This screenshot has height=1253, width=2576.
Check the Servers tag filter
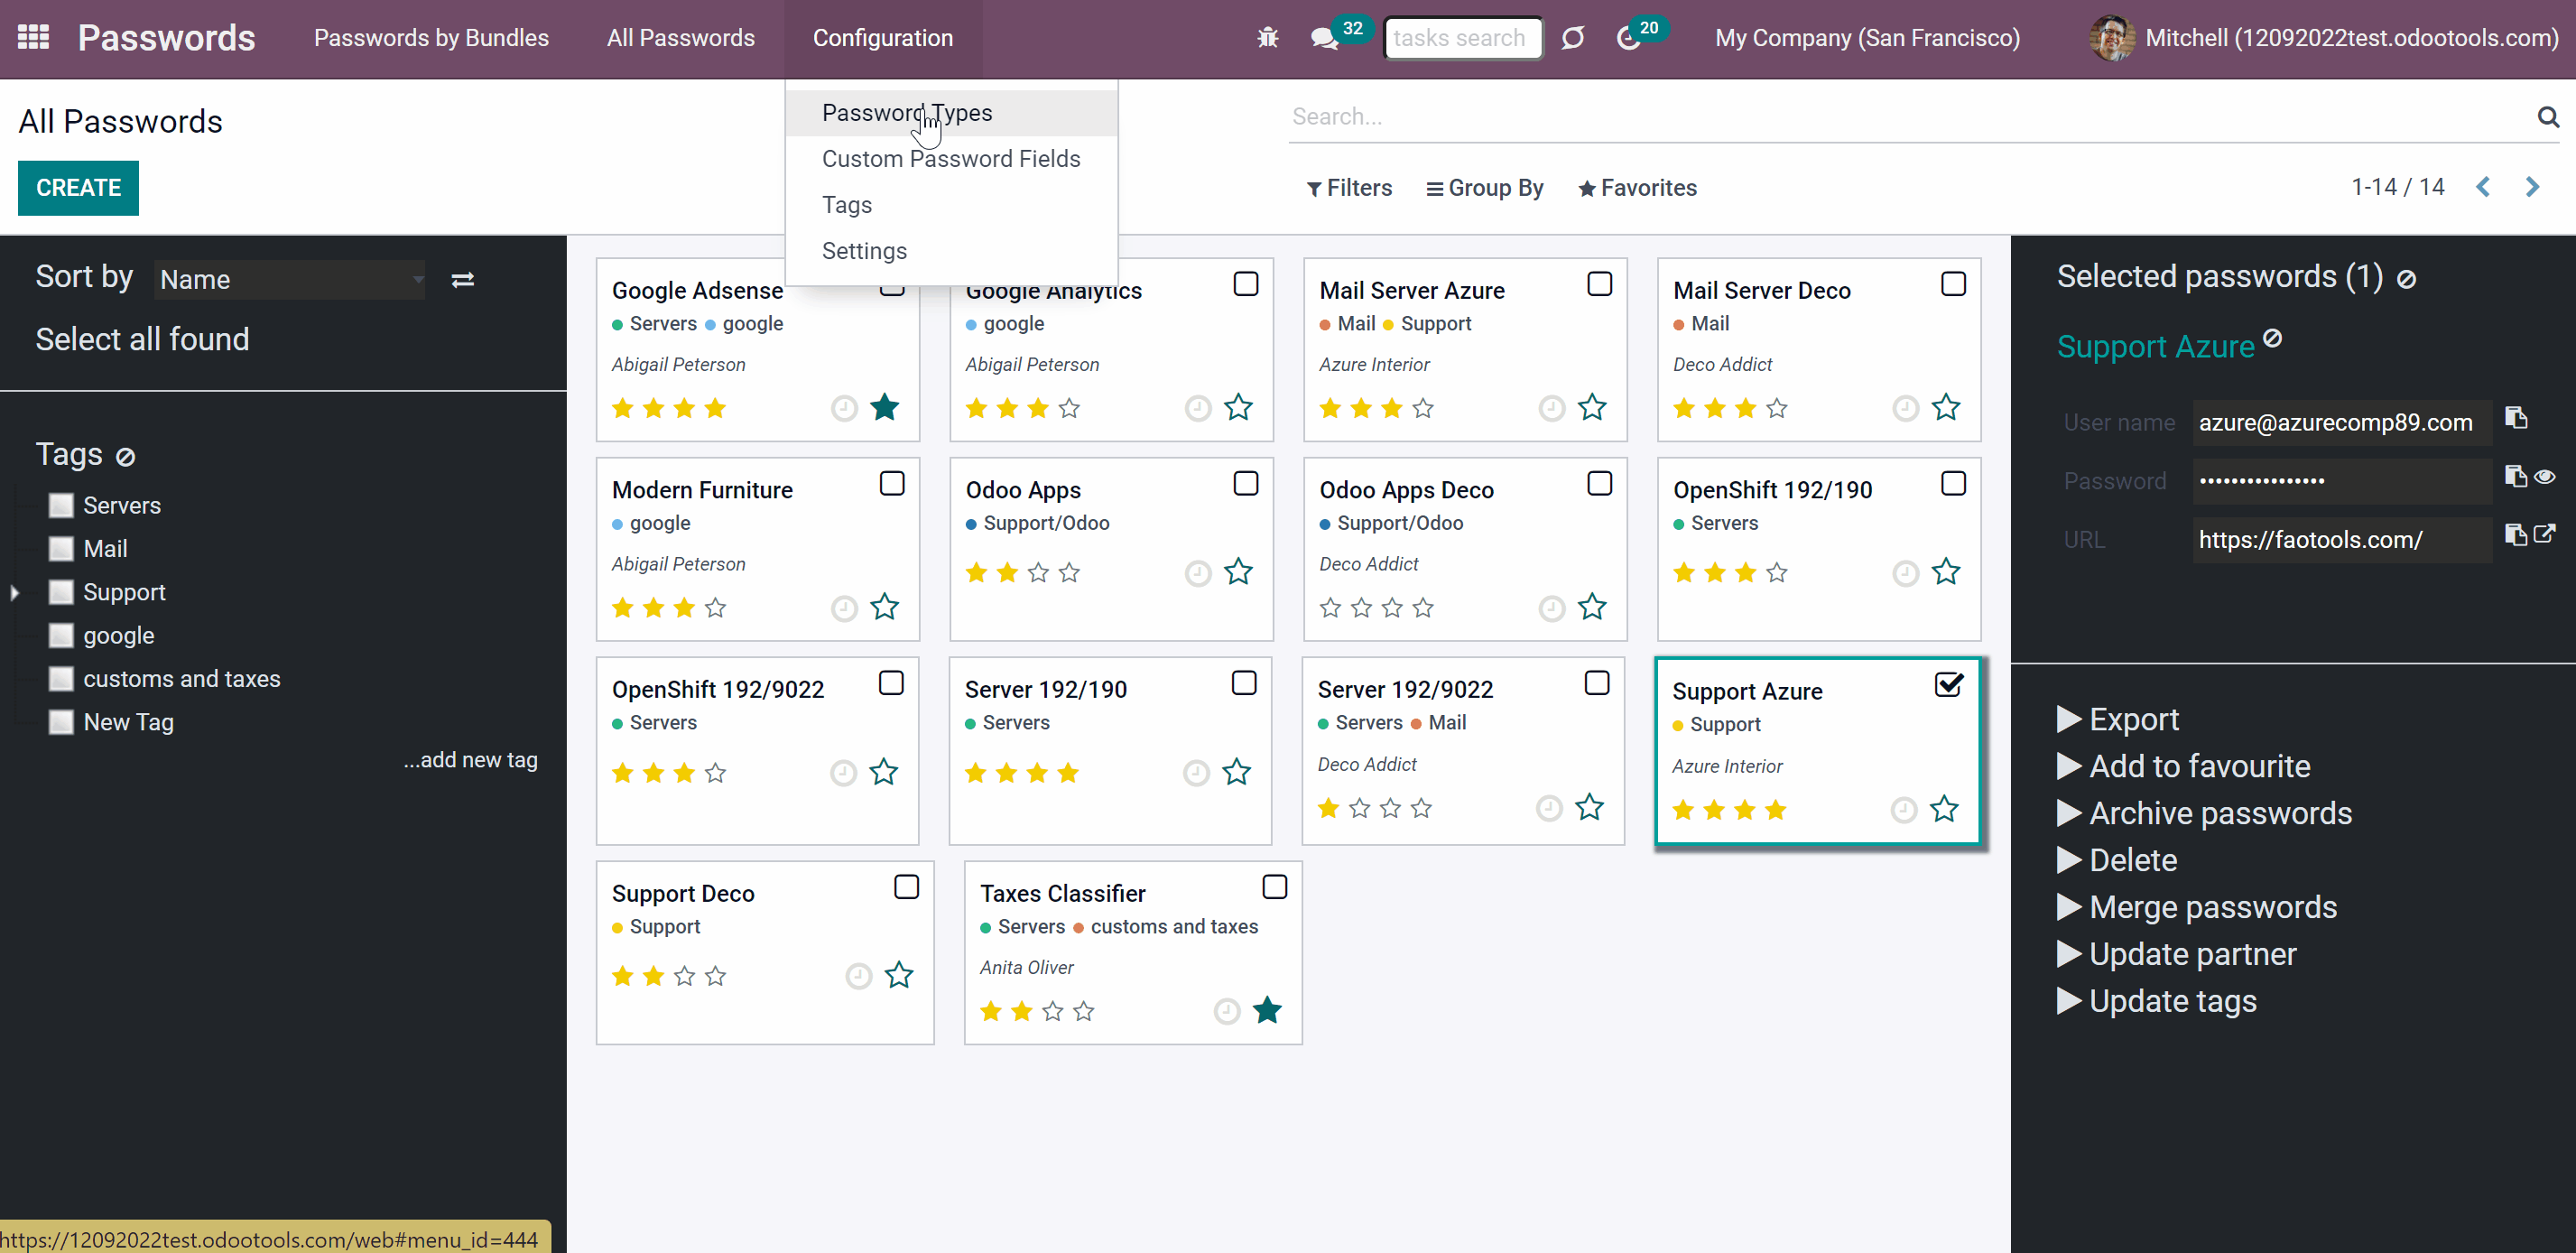61,506
